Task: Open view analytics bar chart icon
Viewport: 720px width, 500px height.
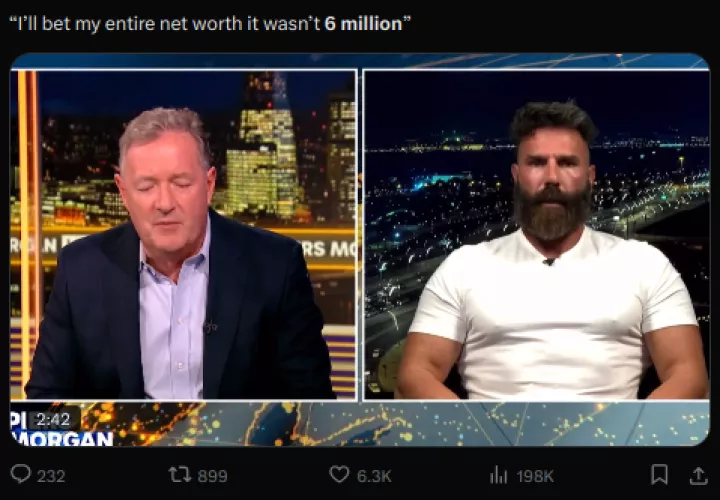Action: coord(498,475)
